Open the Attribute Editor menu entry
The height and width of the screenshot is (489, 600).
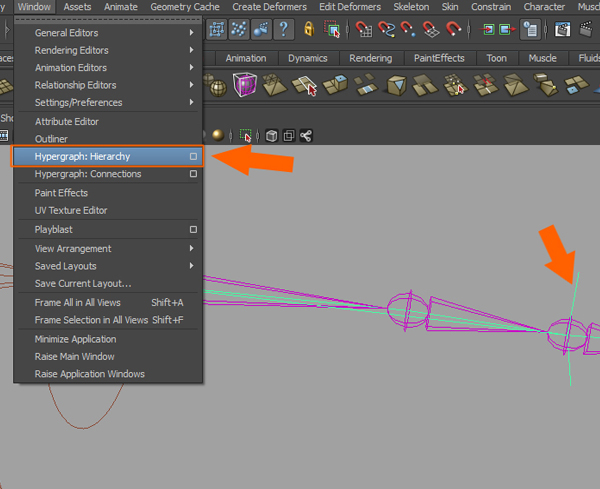point(108,122)
